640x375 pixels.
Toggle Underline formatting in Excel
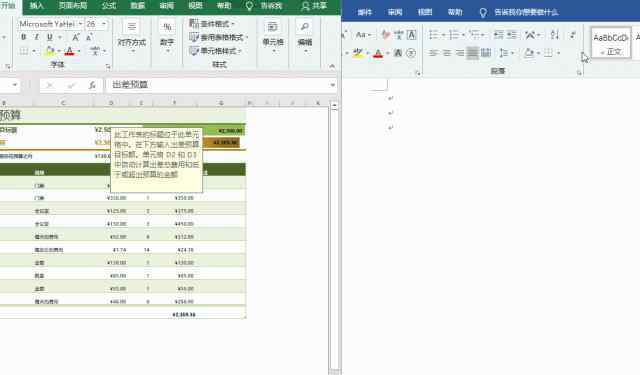tap(50, 37)
